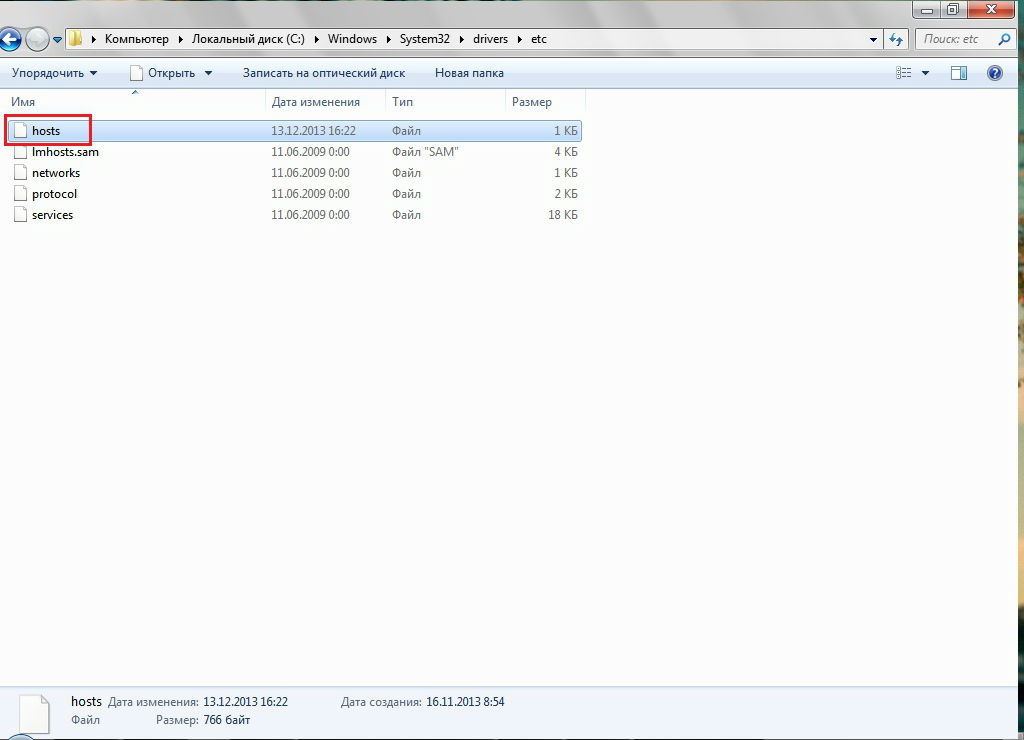1024x740 pixels.
Task: Sort by the Дата изменения column header
Action: pos(325,102)
